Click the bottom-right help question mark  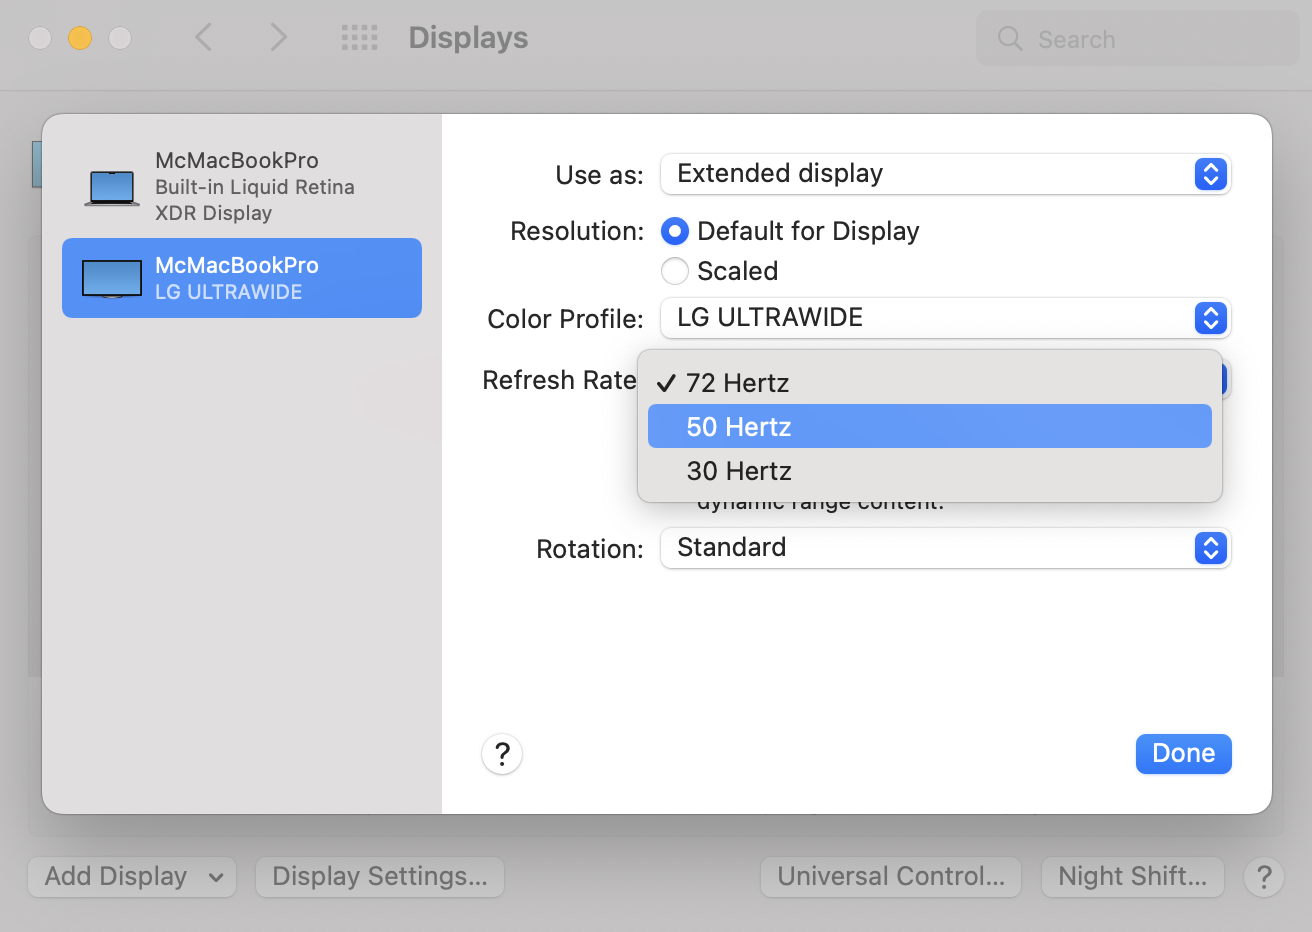pyautogui.click(x=1264, y=877)
